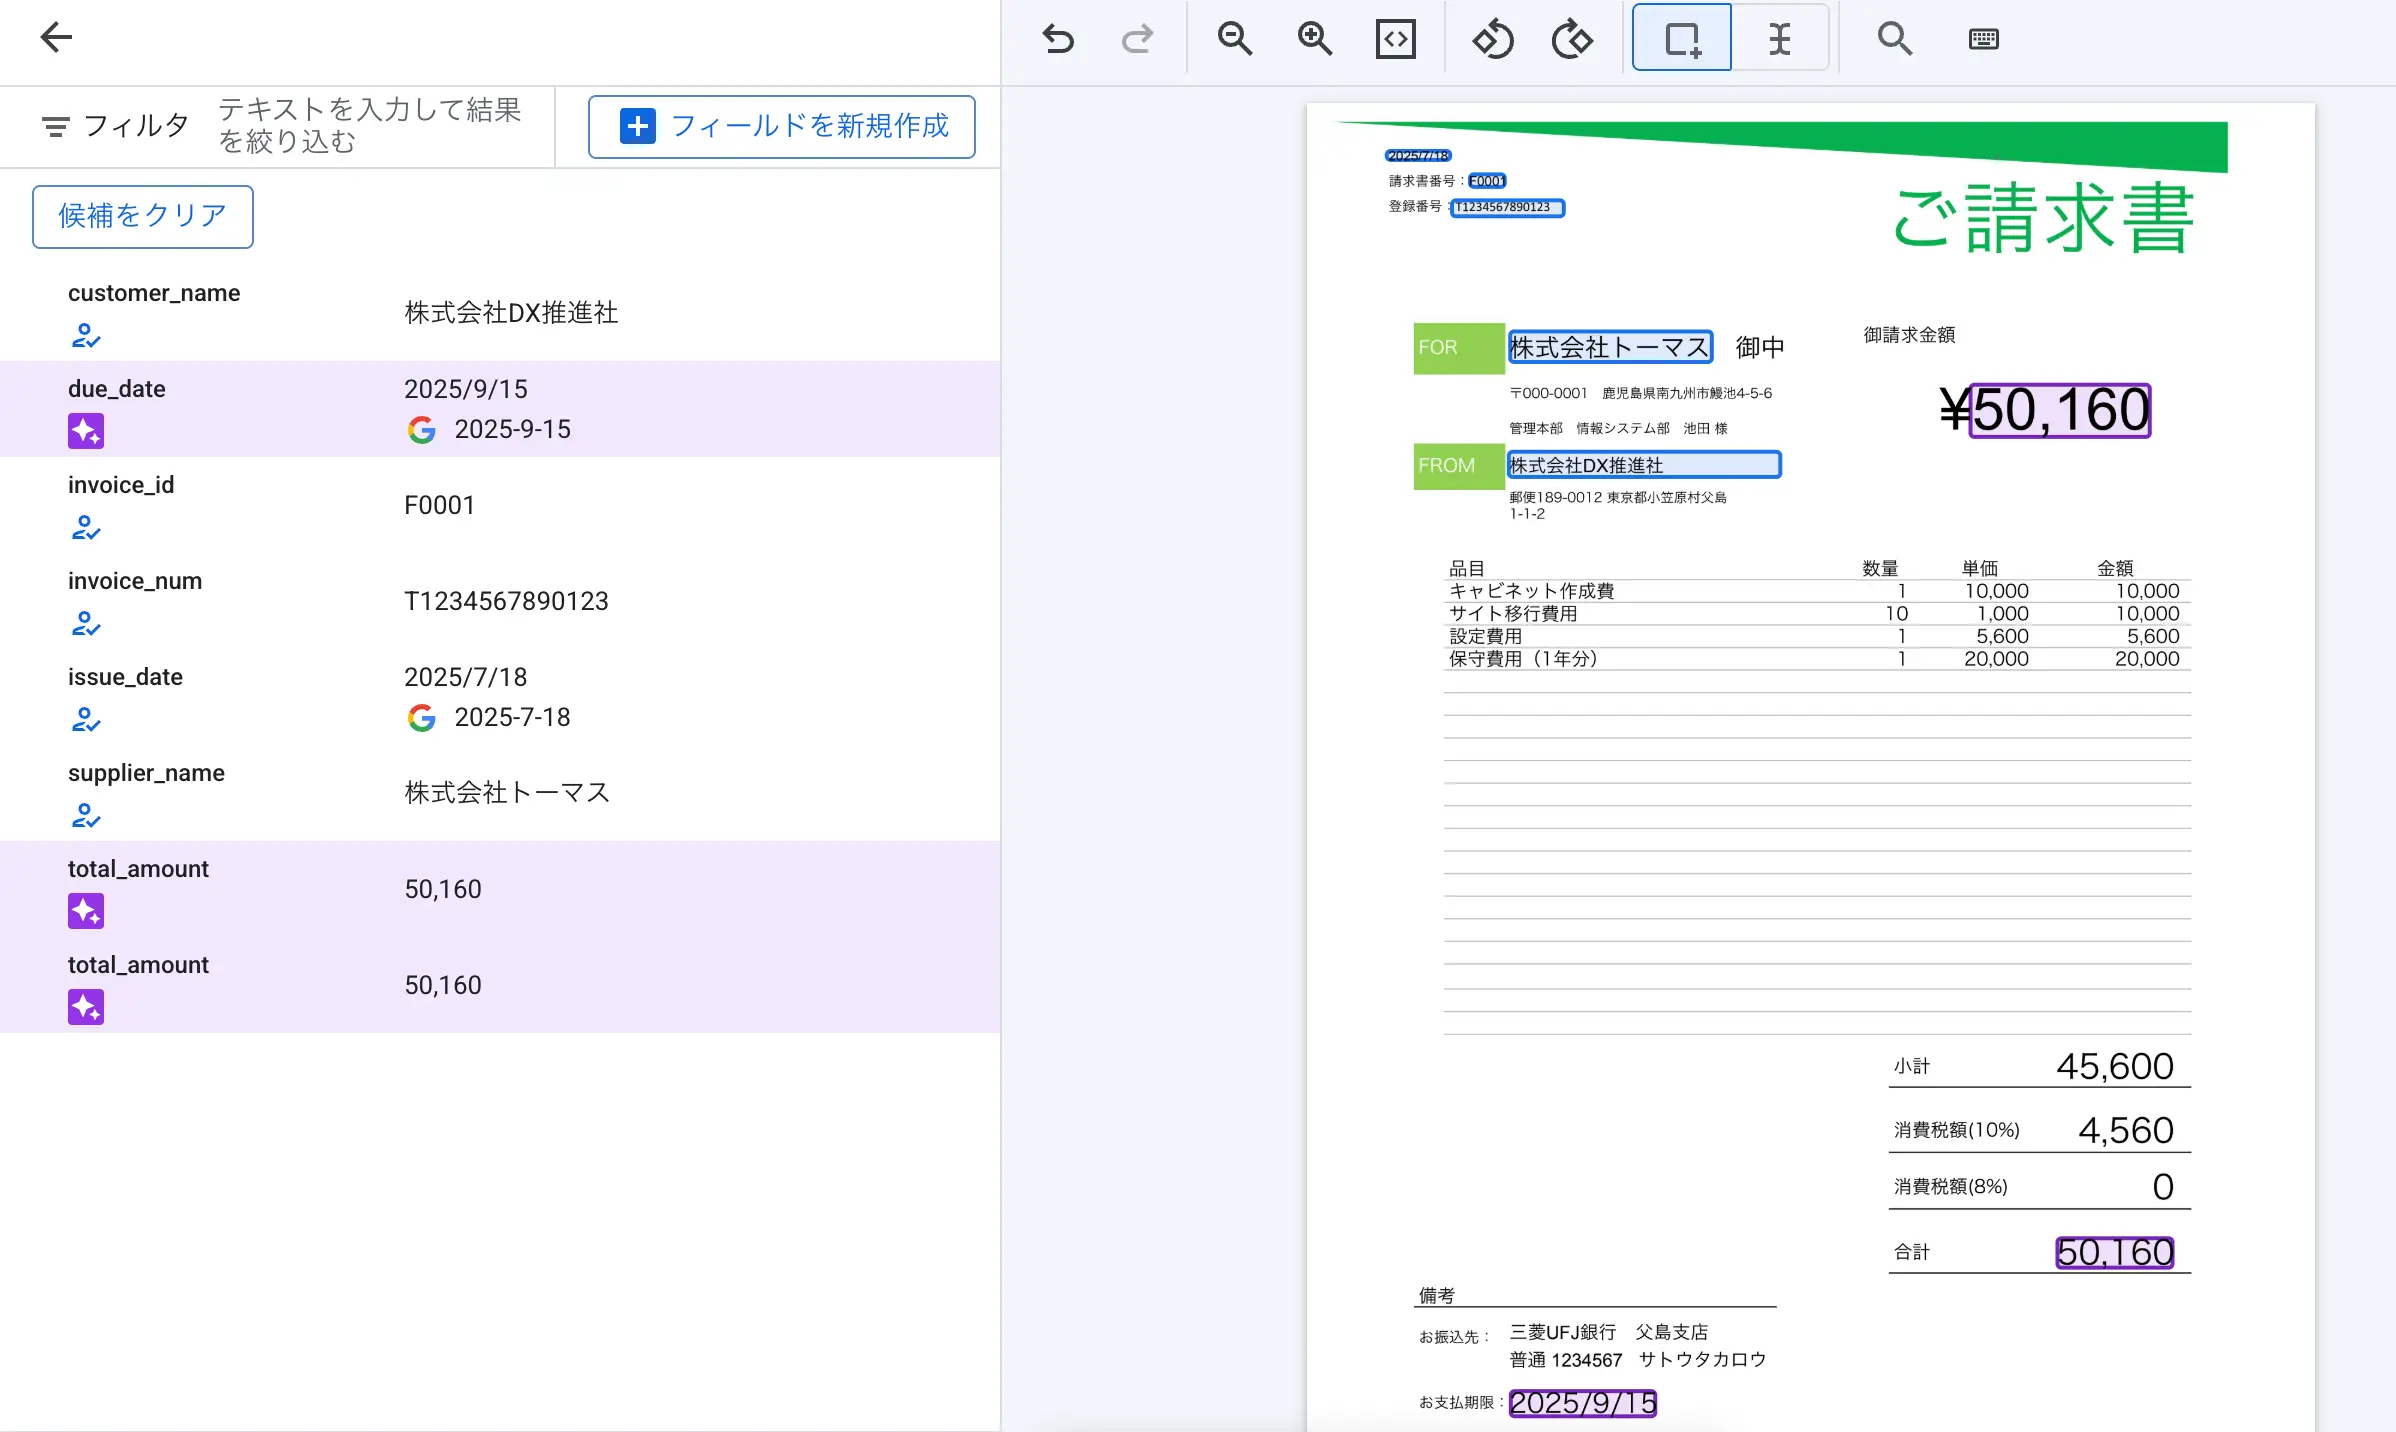Open keyboard shortcuts icon
2396x1432 pixels.
[1983, 39]
